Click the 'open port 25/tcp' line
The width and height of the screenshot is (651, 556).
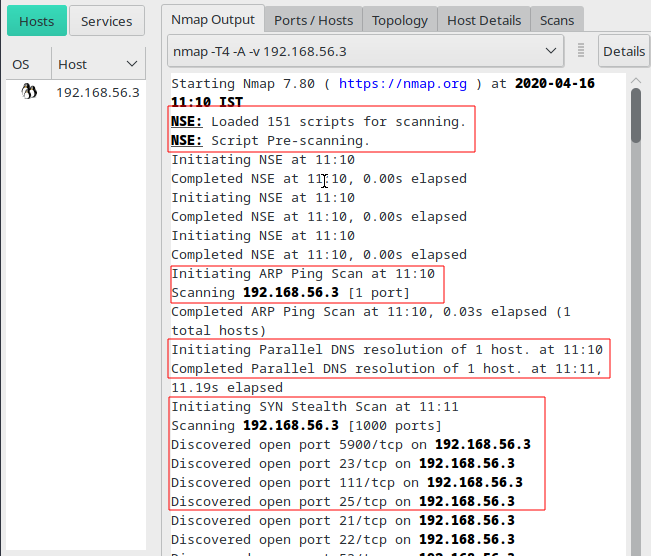343,502
